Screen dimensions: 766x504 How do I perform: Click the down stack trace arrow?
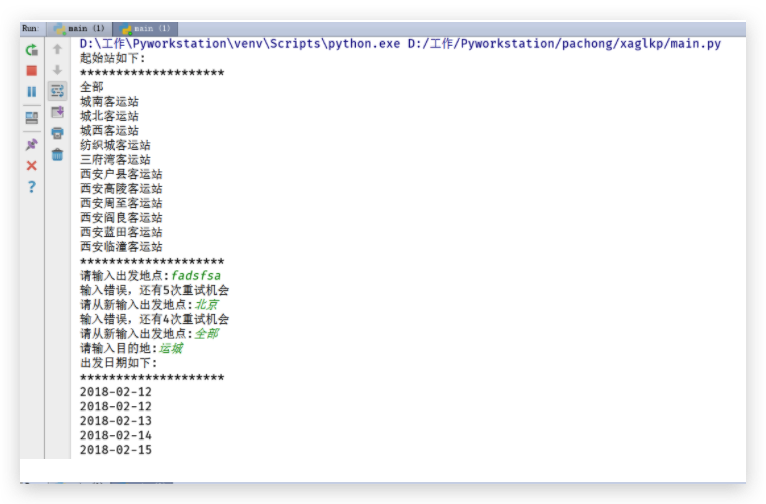pyautogui.click(x=57, y=70)
